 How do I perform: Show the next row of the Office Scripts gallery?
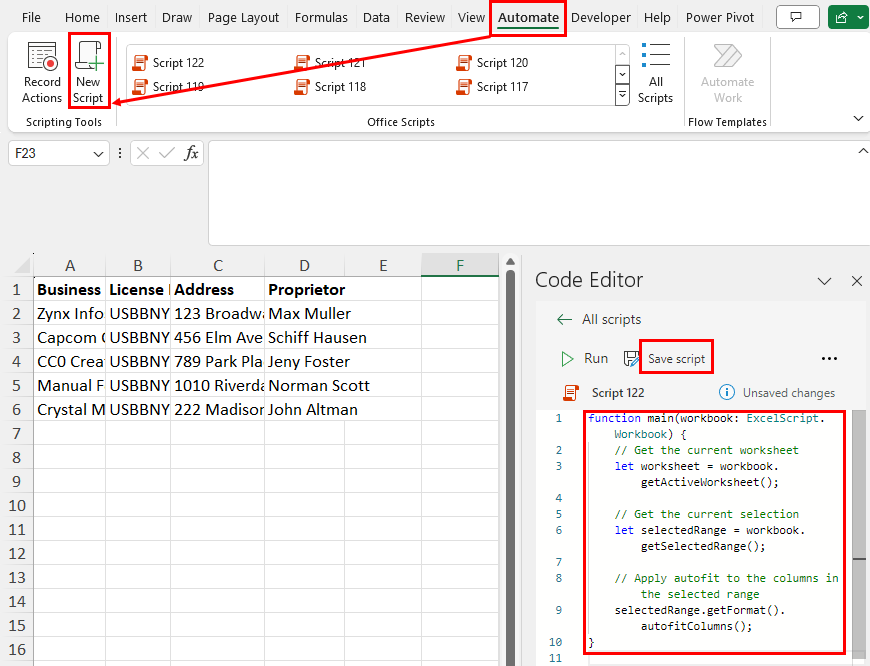tap(623, 74)
